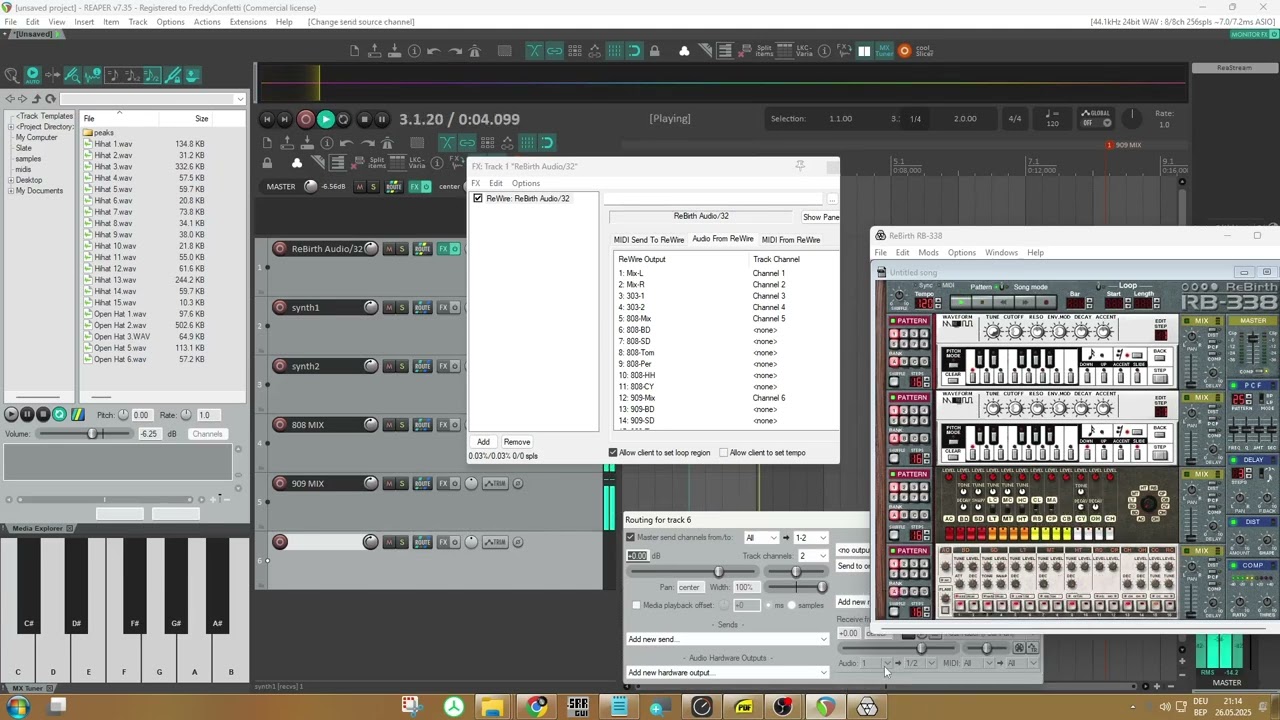Viewport: 1280px width, 720px height.
Task: Toggle Master send channels checkbox
Action: (x=630, y=538)
